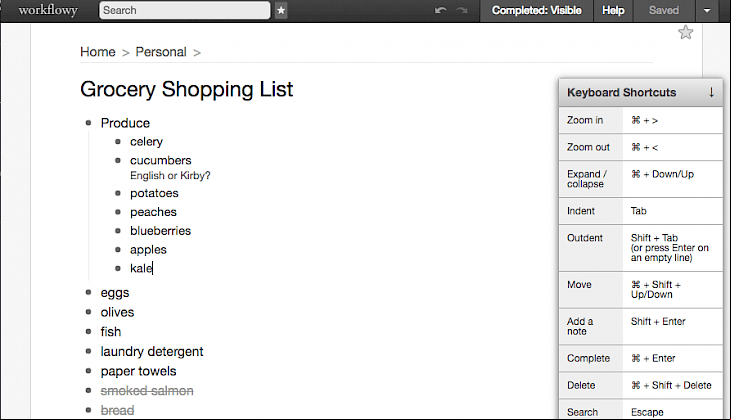Click the bullet of the cucumbers item

118,160
